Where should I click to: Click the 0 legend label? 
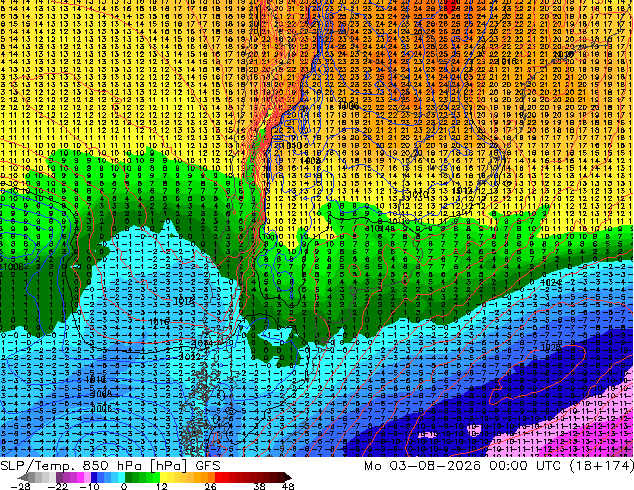(x=124, y=486)
